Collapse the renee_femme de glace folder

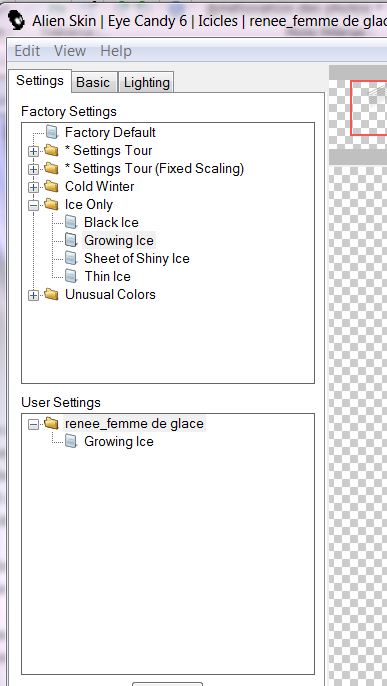(33, 424)
